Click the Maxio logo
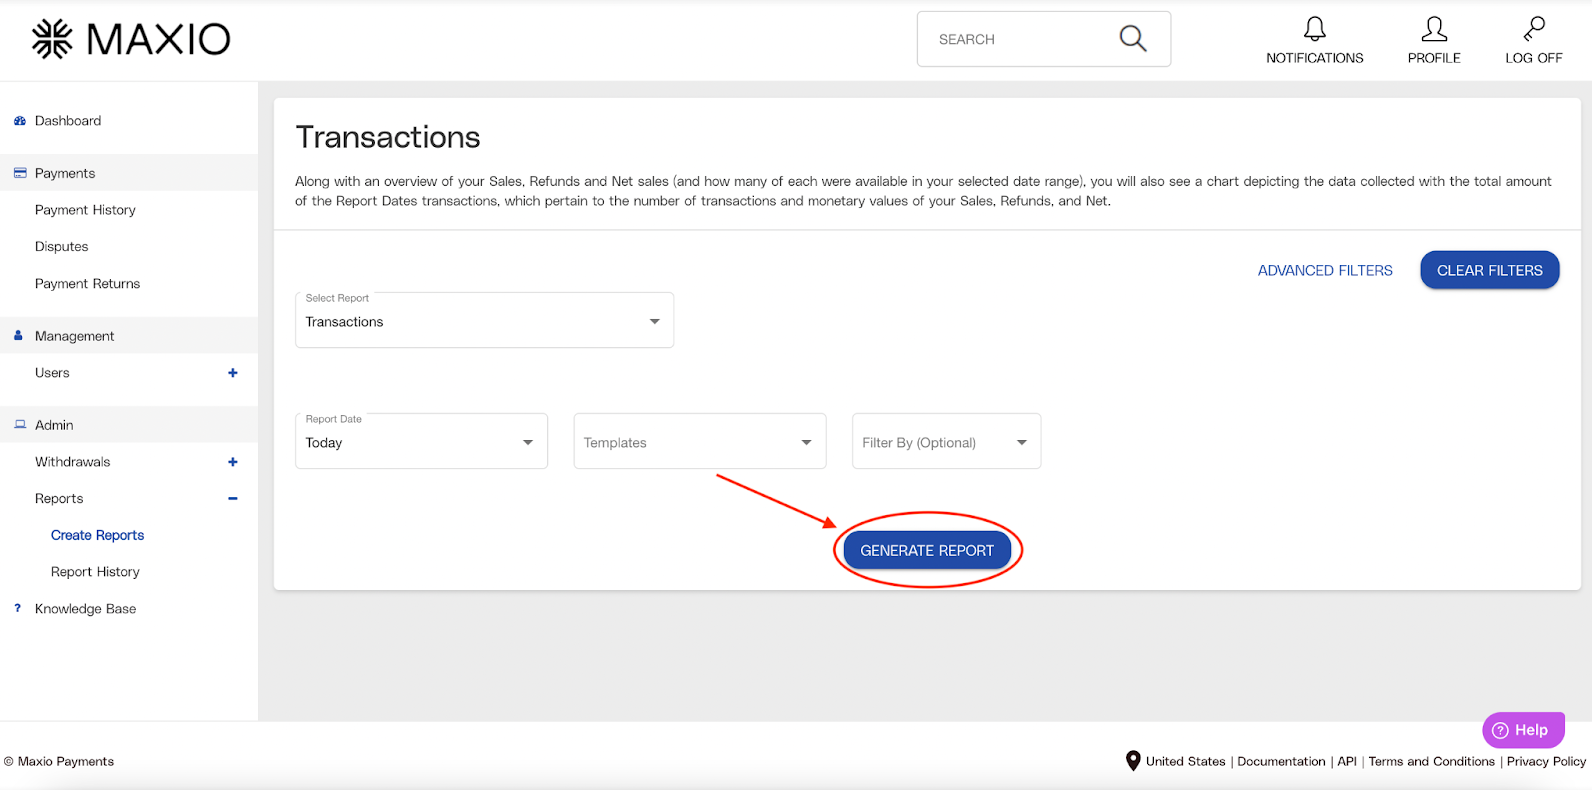1592x790 pixels. click(x=131, y=40)
